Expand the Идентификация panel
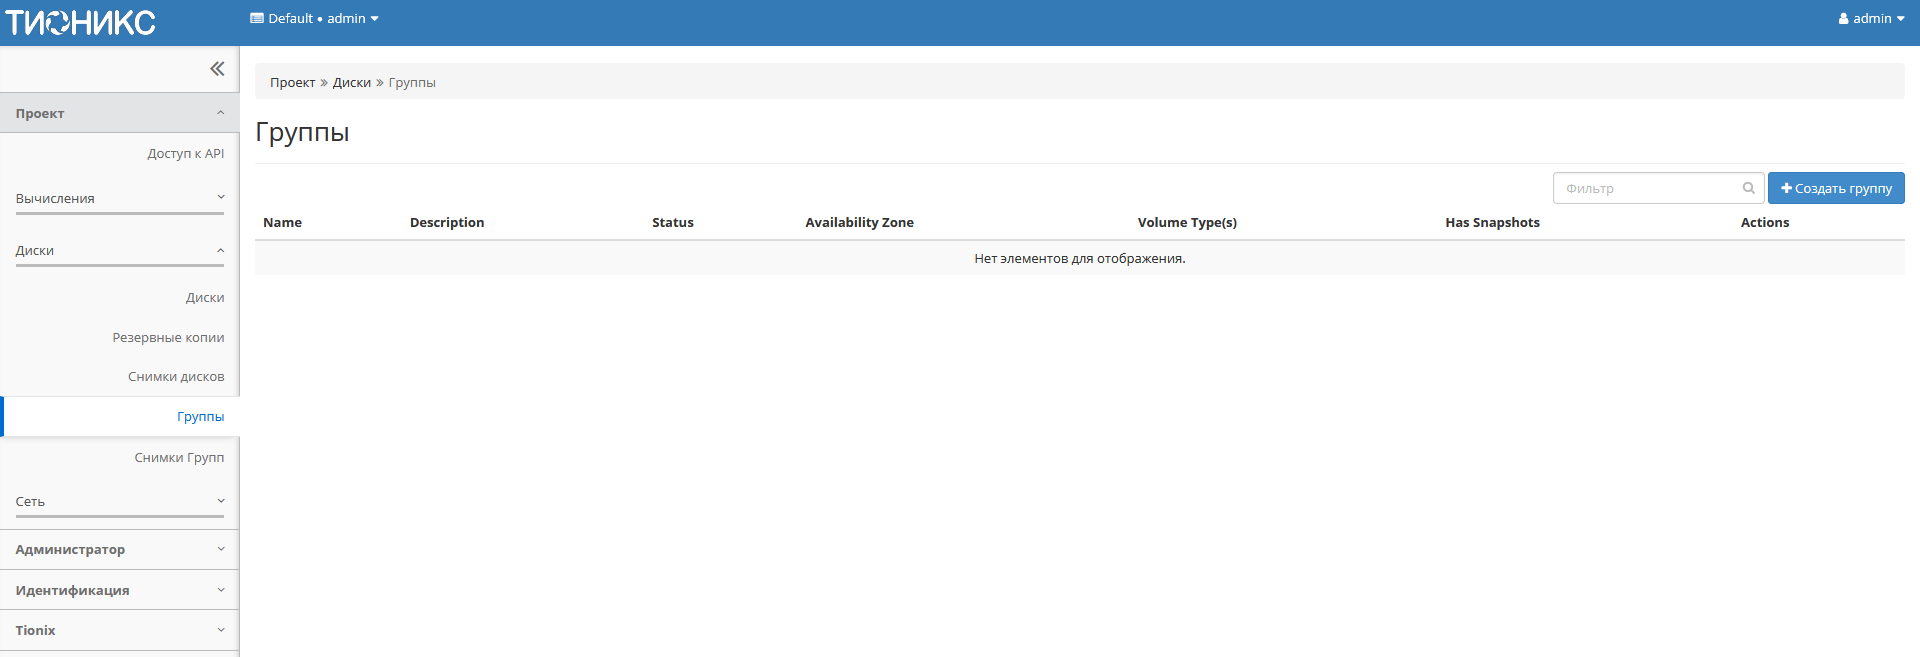1920x657 pixels. (x=119, y=590)
